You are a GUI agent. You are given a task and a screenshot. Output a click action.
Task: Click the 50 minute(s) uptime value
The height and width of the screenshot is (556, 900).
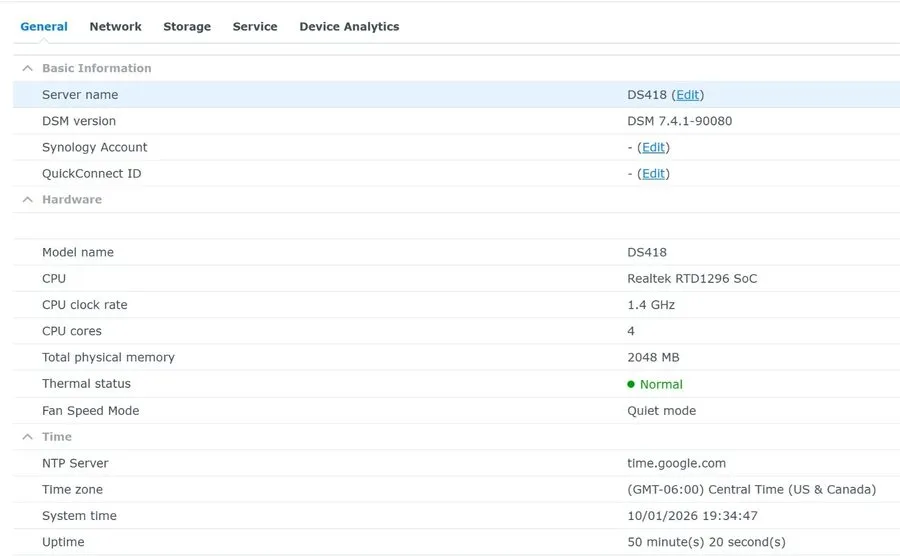click(707, 542)
